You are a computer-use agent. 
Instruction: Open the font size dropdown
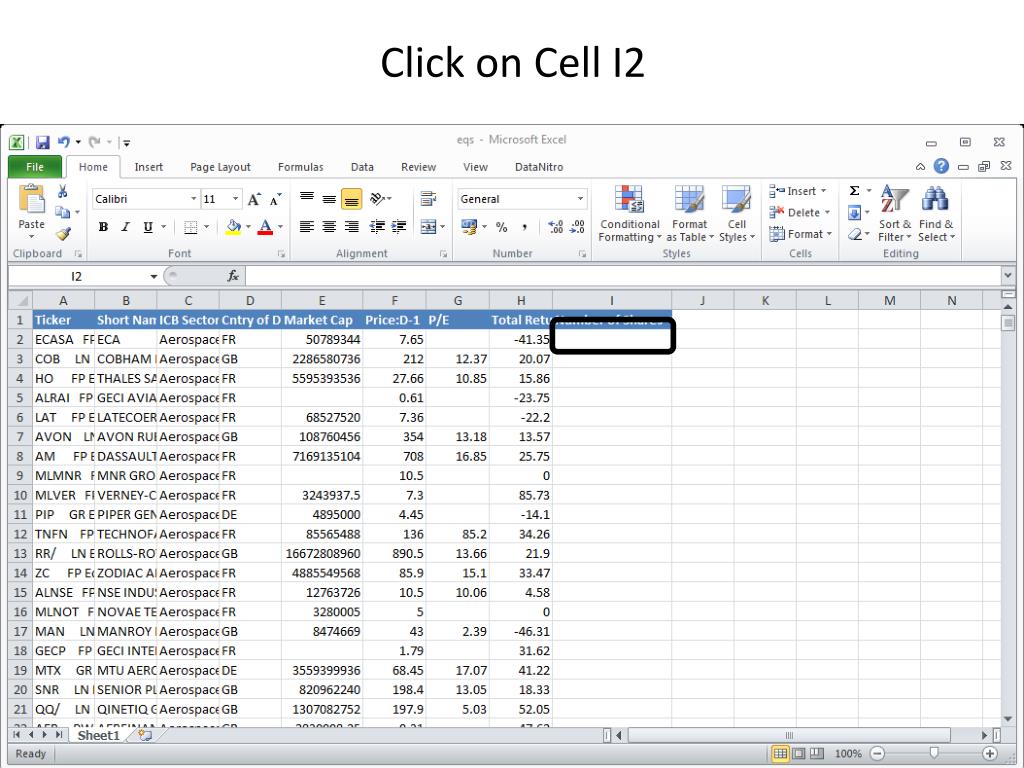click(x=236, y=199)
